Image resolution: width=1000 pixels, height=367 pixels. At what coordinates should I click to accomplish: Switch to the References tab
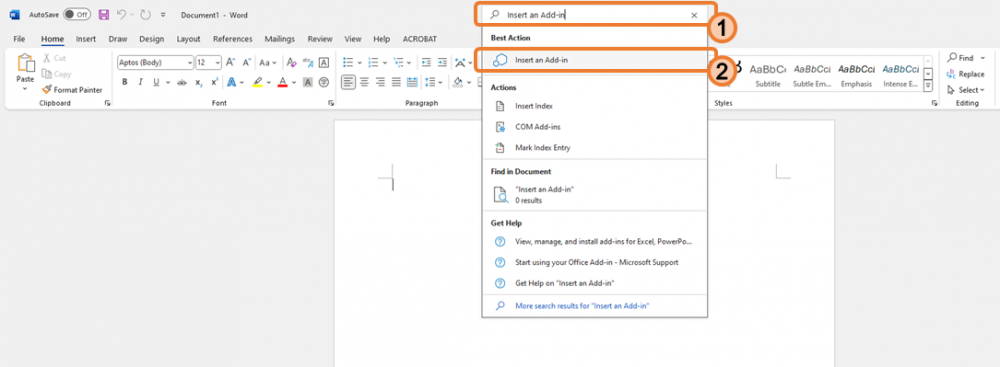[233, 39]
